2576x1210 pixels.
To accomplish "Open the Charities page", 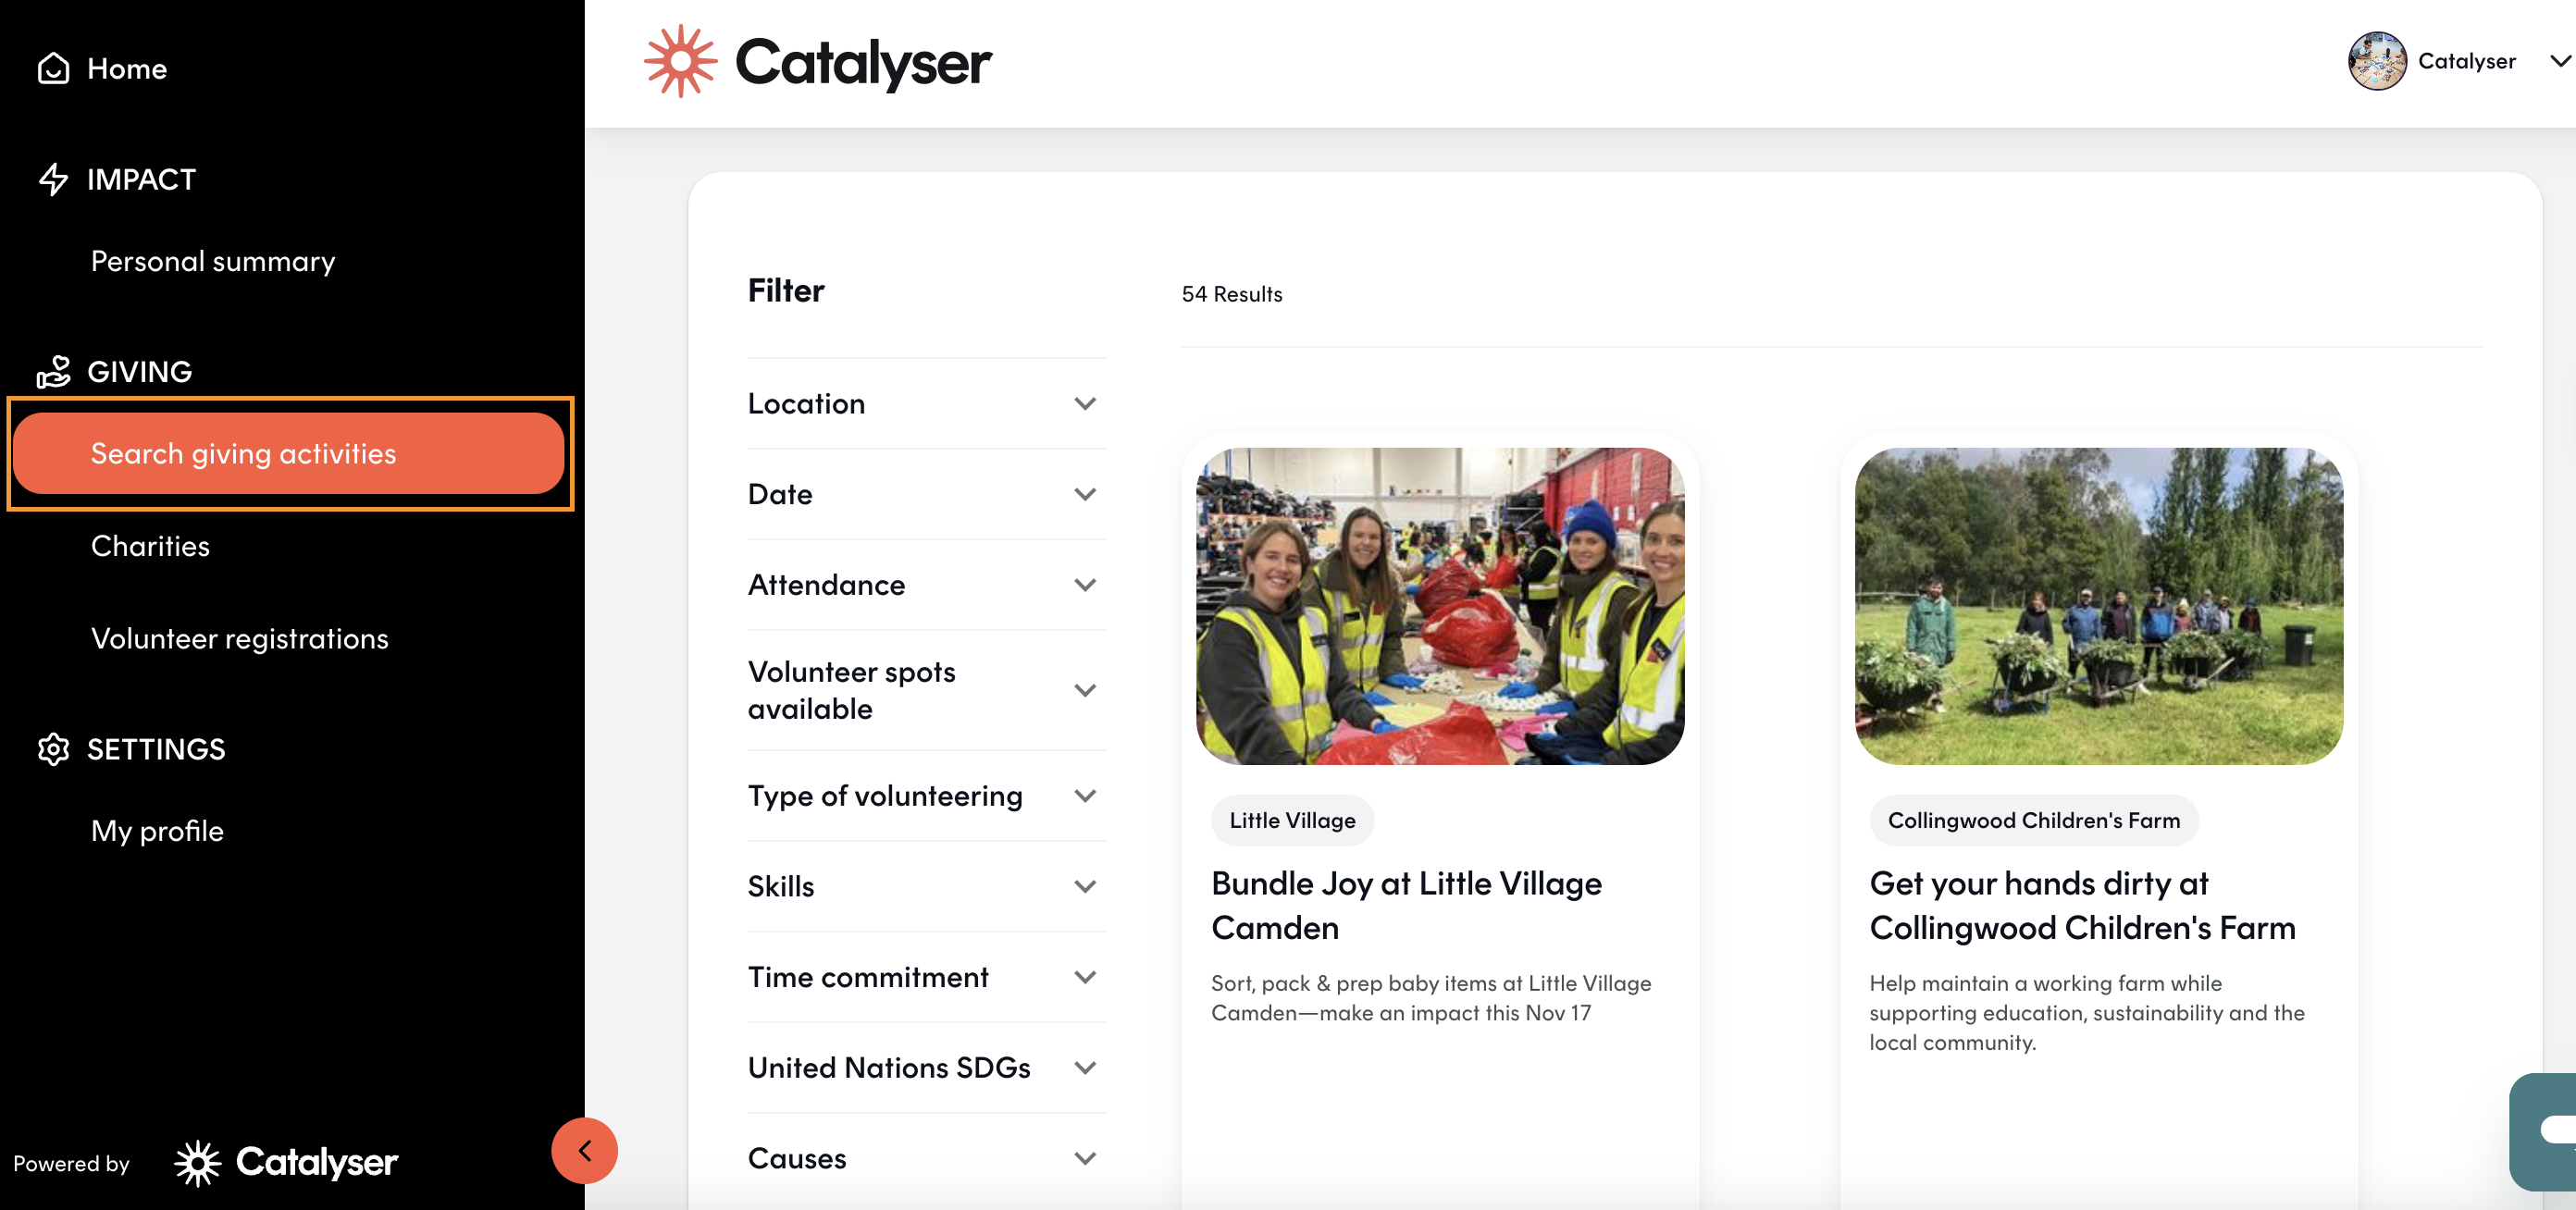I will point(150,546).
